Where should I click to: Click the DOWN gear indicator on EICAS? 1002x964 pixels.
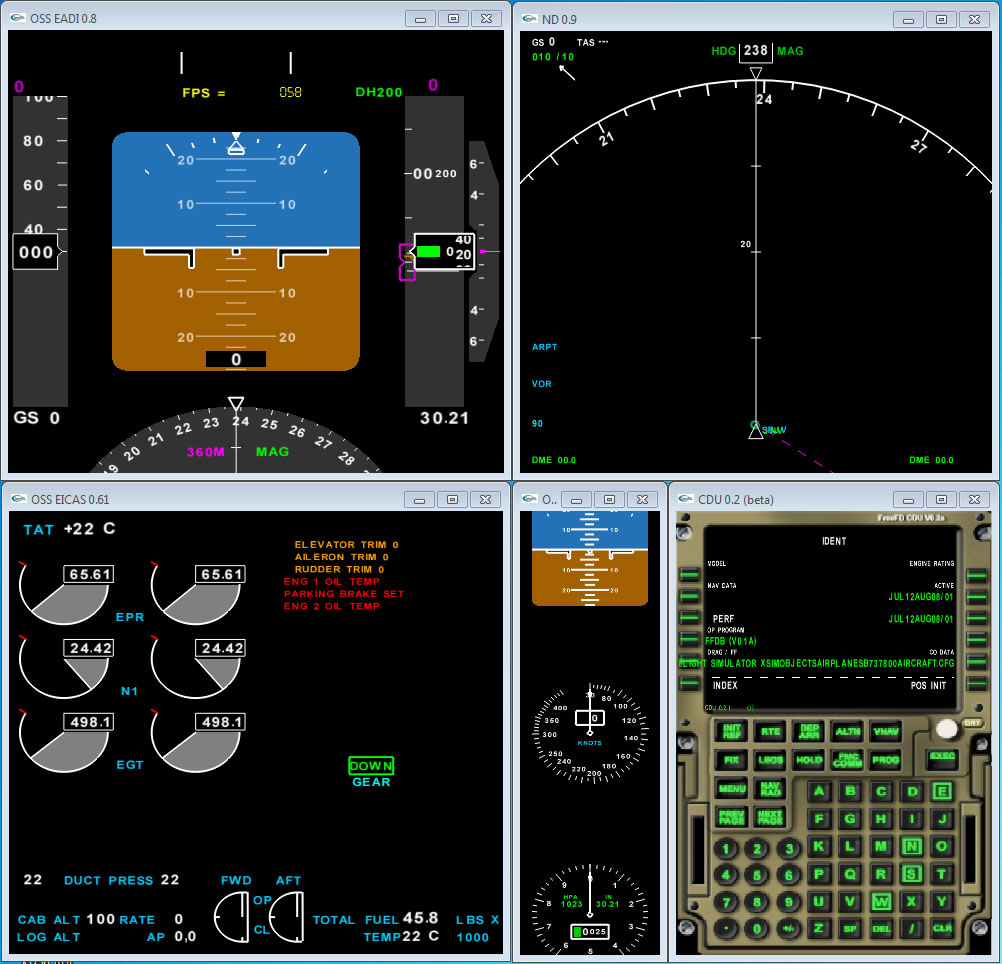coord(371,765)
